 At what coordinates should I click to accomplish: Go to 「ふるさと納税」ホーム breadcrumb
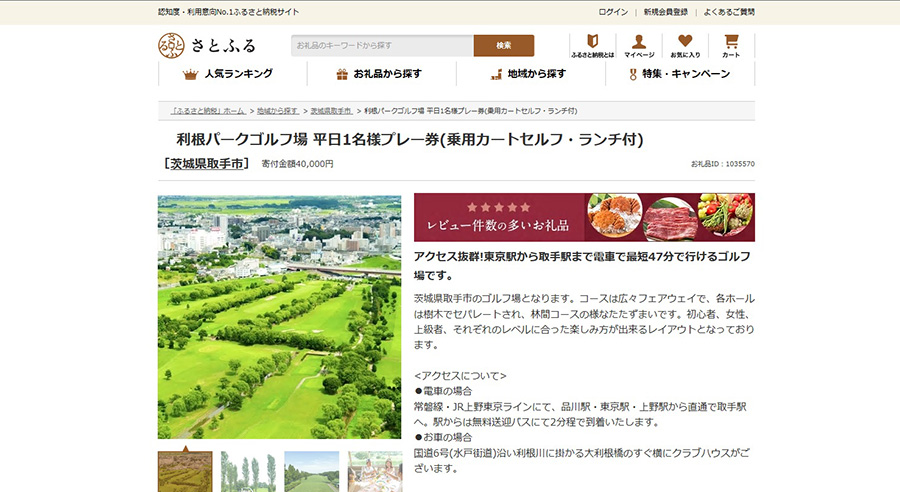click(x=207, y=110)
